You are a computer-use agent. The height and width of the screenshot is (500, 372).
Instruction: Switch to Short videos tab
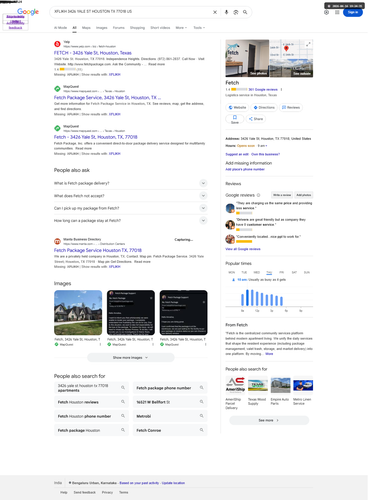click(x=160, y=28)
